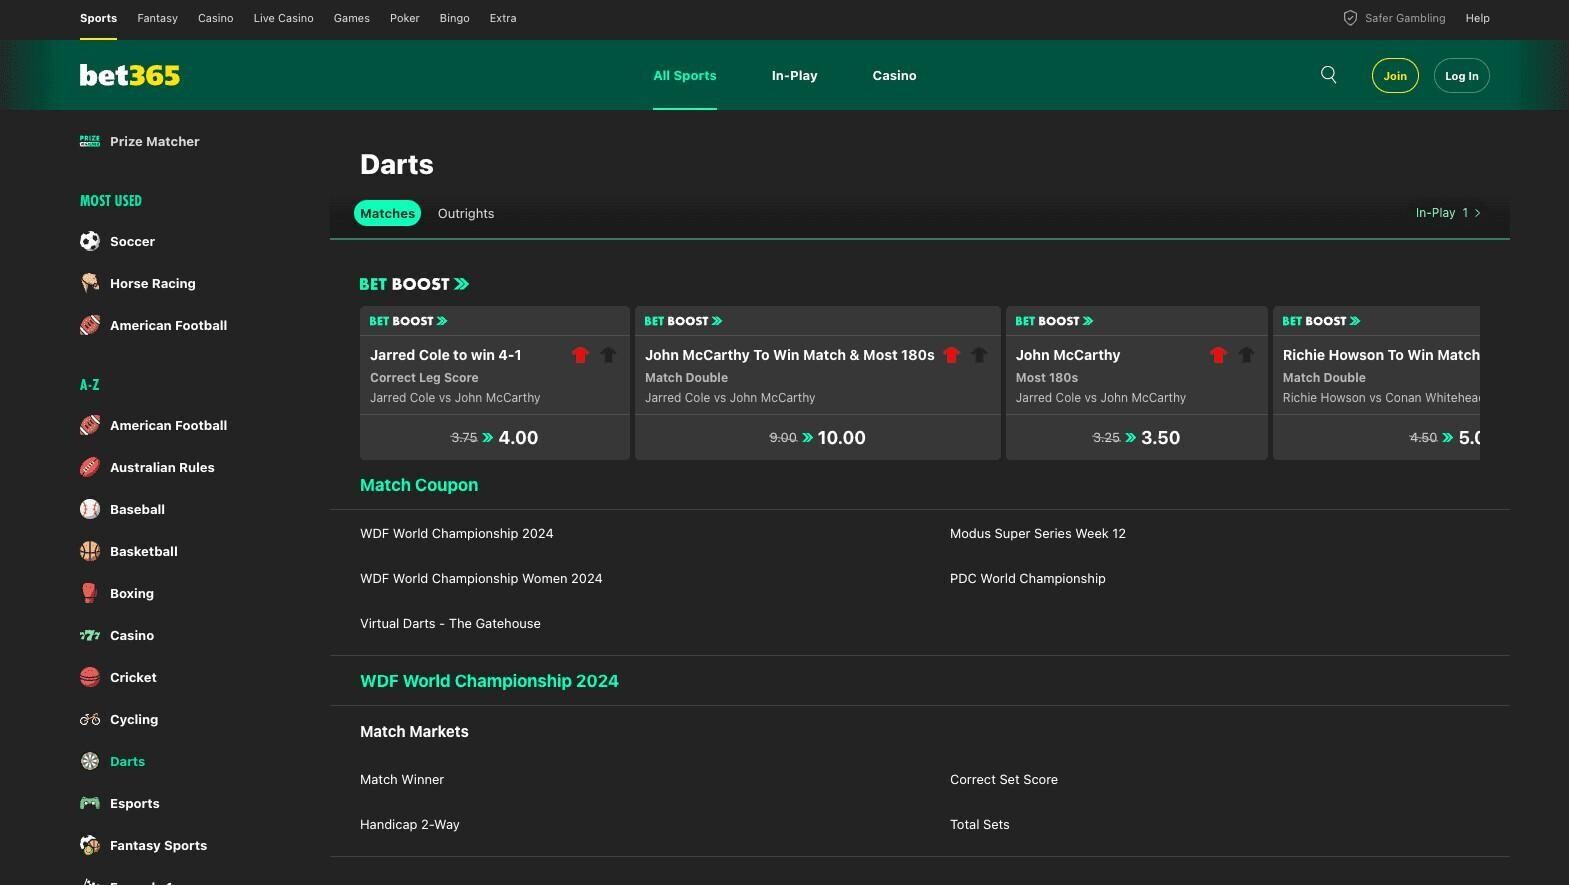Click the Australian Rules ball icon
Screen dimensions: 1569x885
coord(90,467)
